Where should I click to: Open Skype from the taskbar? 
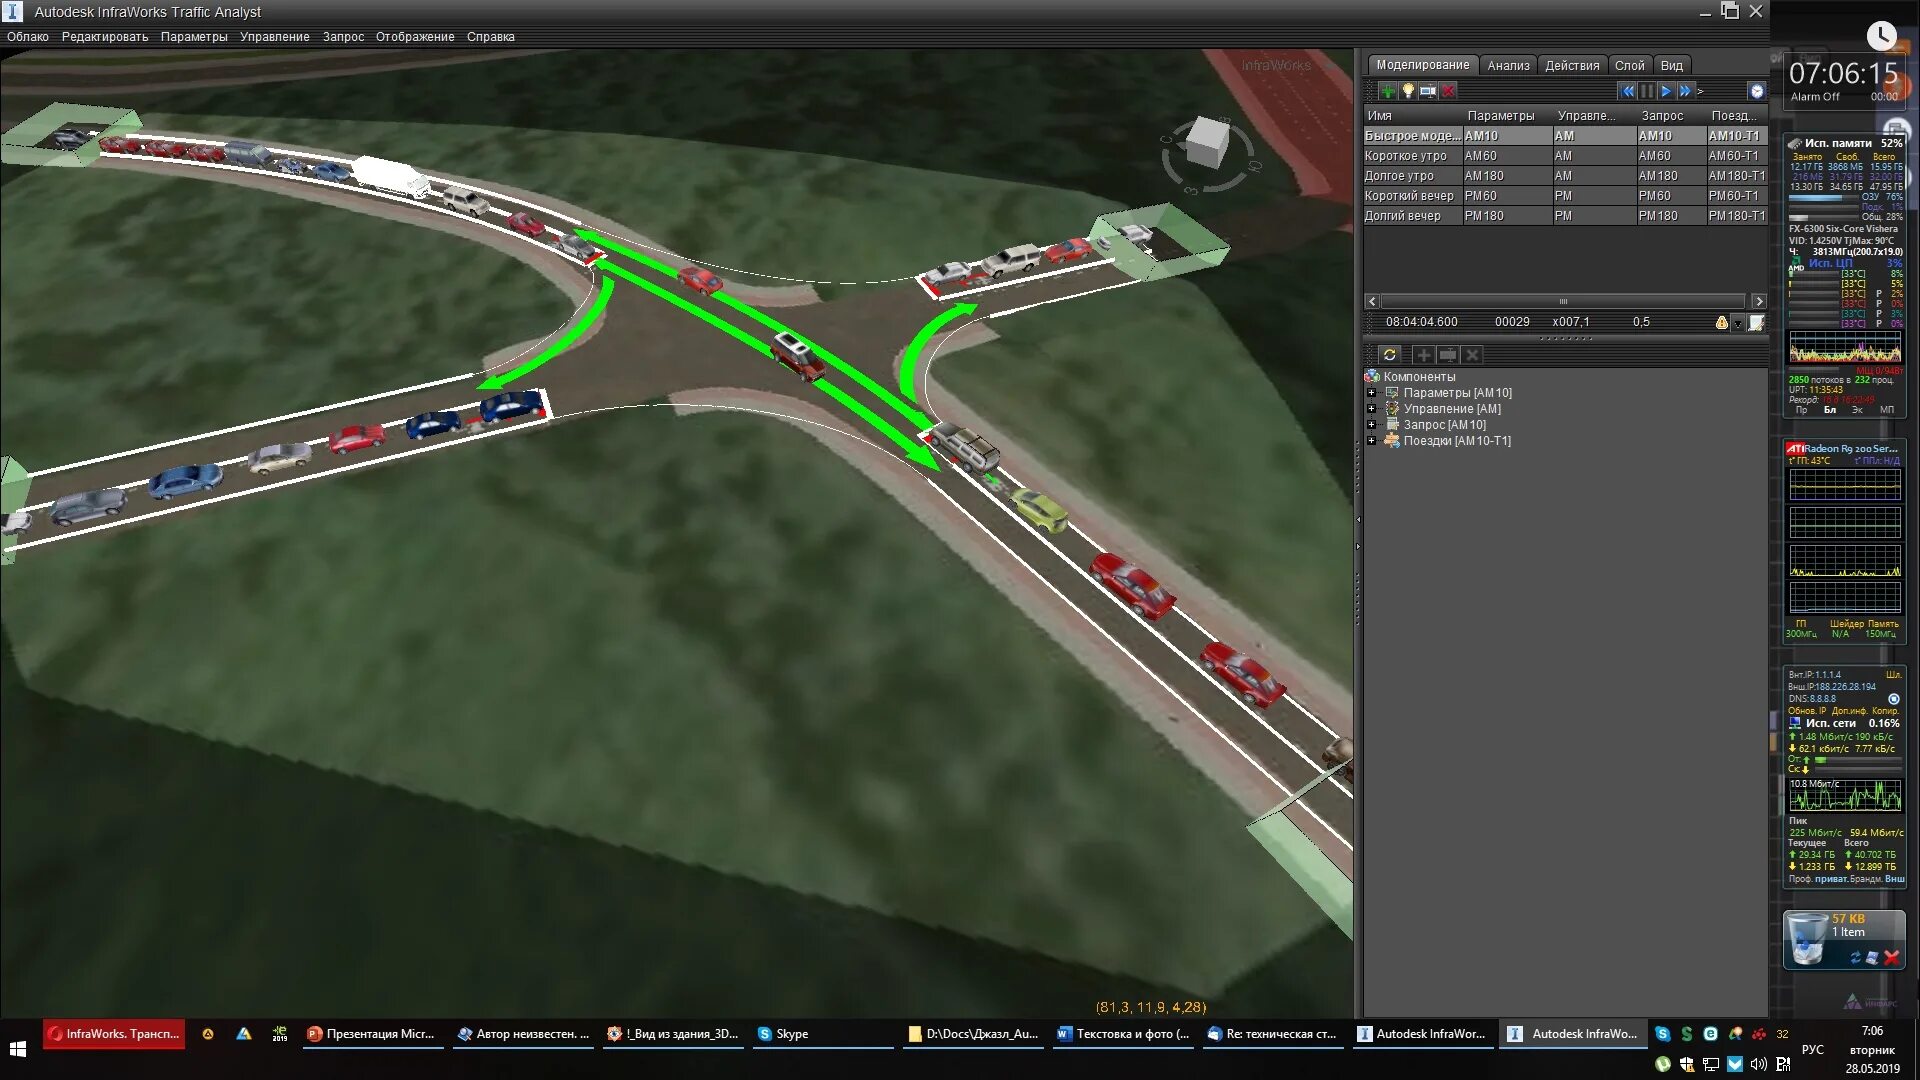[783, 1034]
